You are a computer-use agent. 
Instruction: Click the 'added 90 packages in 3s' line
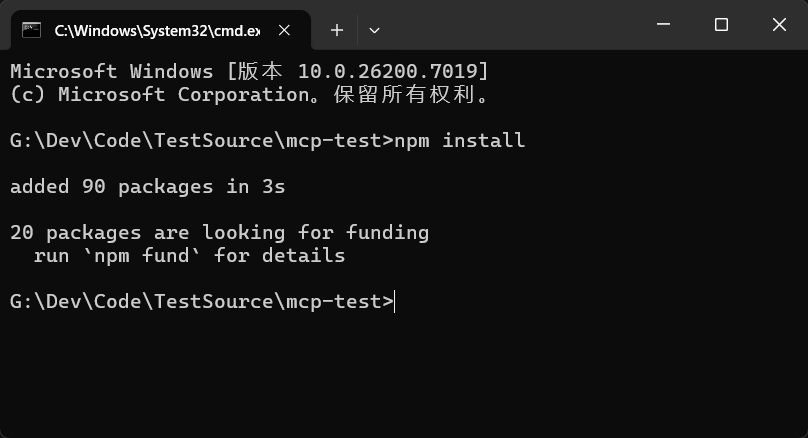tap(148, 187)
